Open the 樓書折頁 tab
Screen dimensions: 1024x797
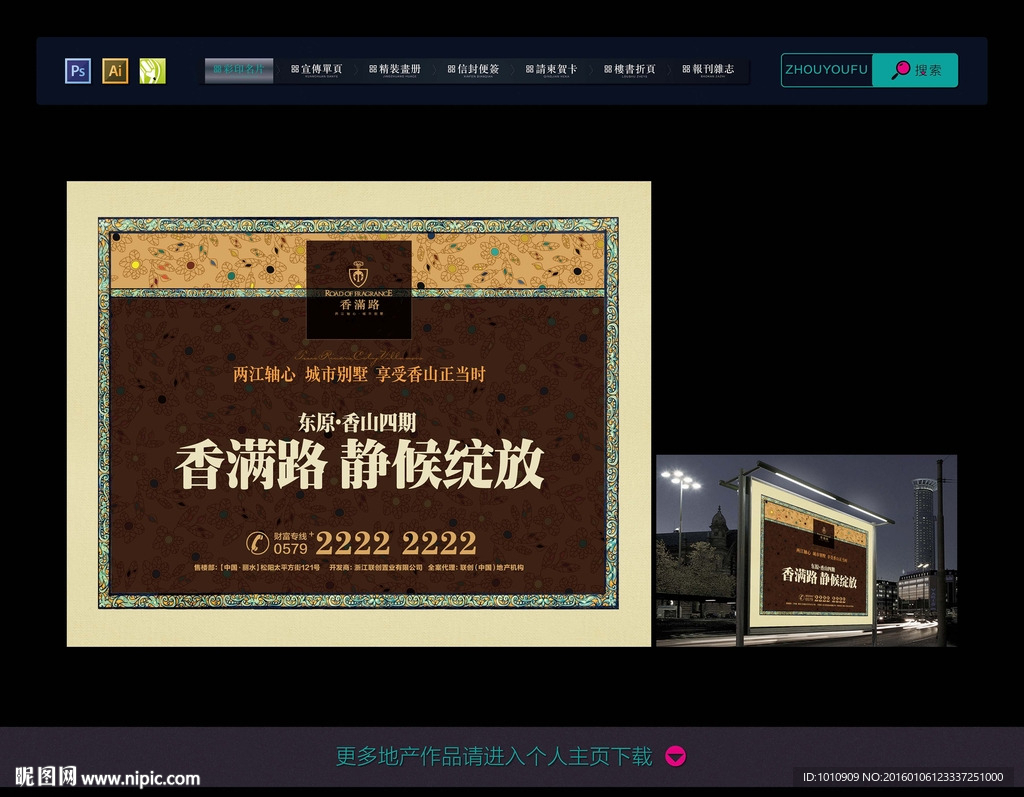pyautogui.click(x=630, y=70)
